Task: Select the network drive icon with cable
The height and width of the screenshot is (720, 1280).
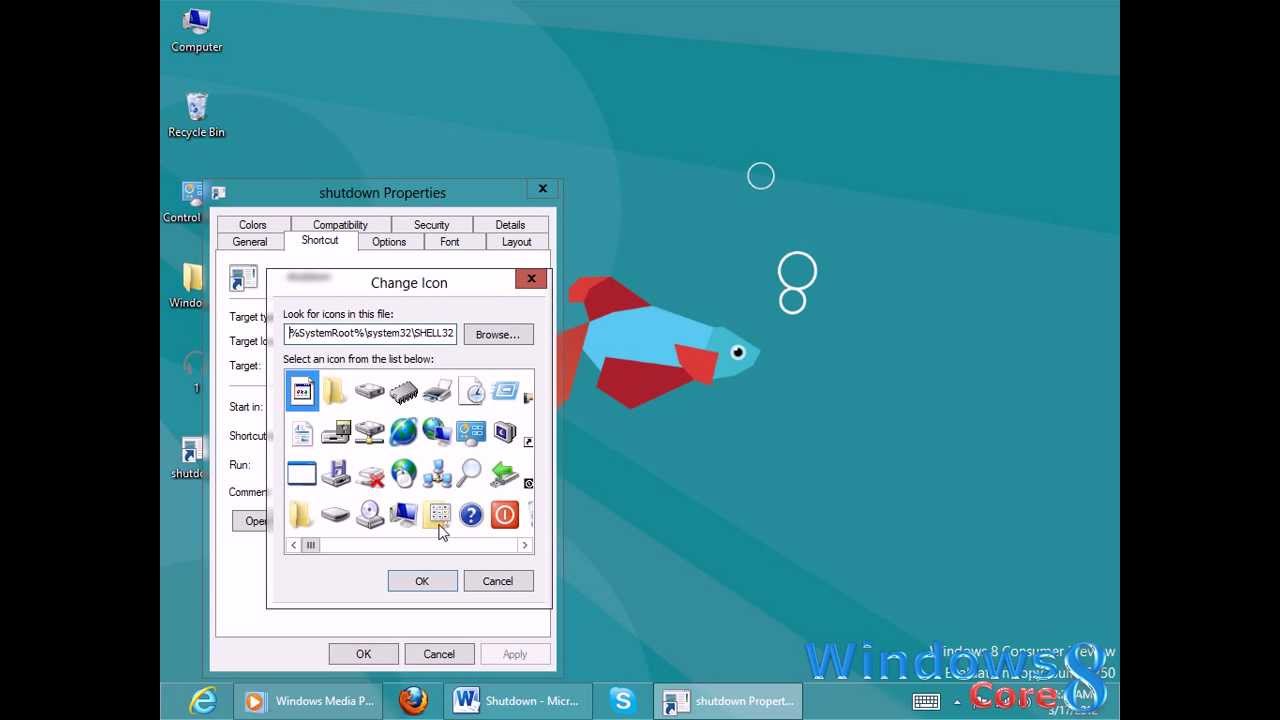Action: click(x=369, y=432)
